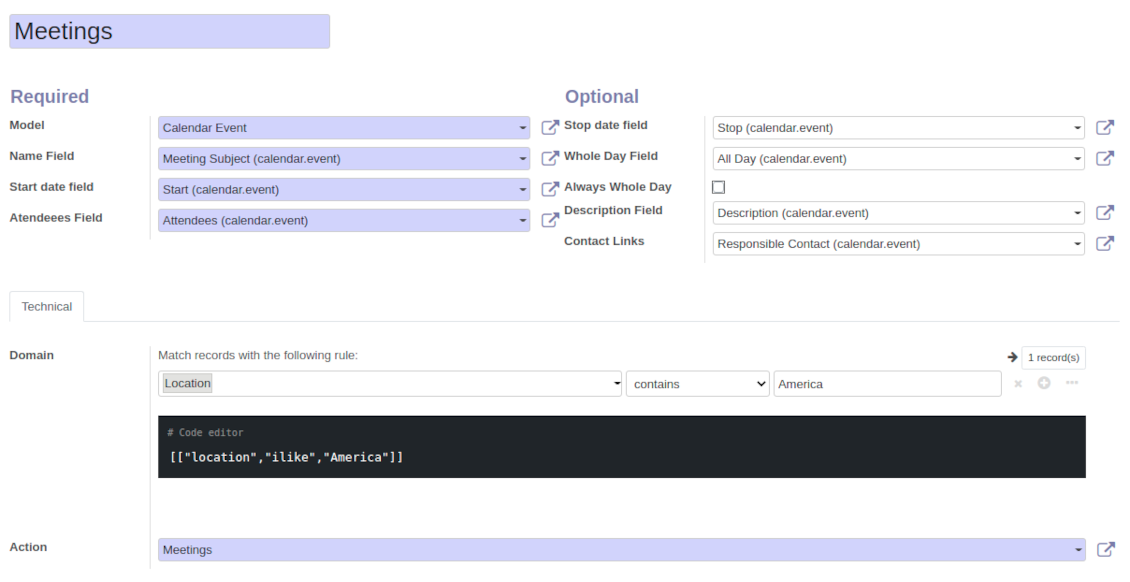Screen dimensions: 1130x582
Task: Click the 1 record(s) button
Action: [1052, 357]
